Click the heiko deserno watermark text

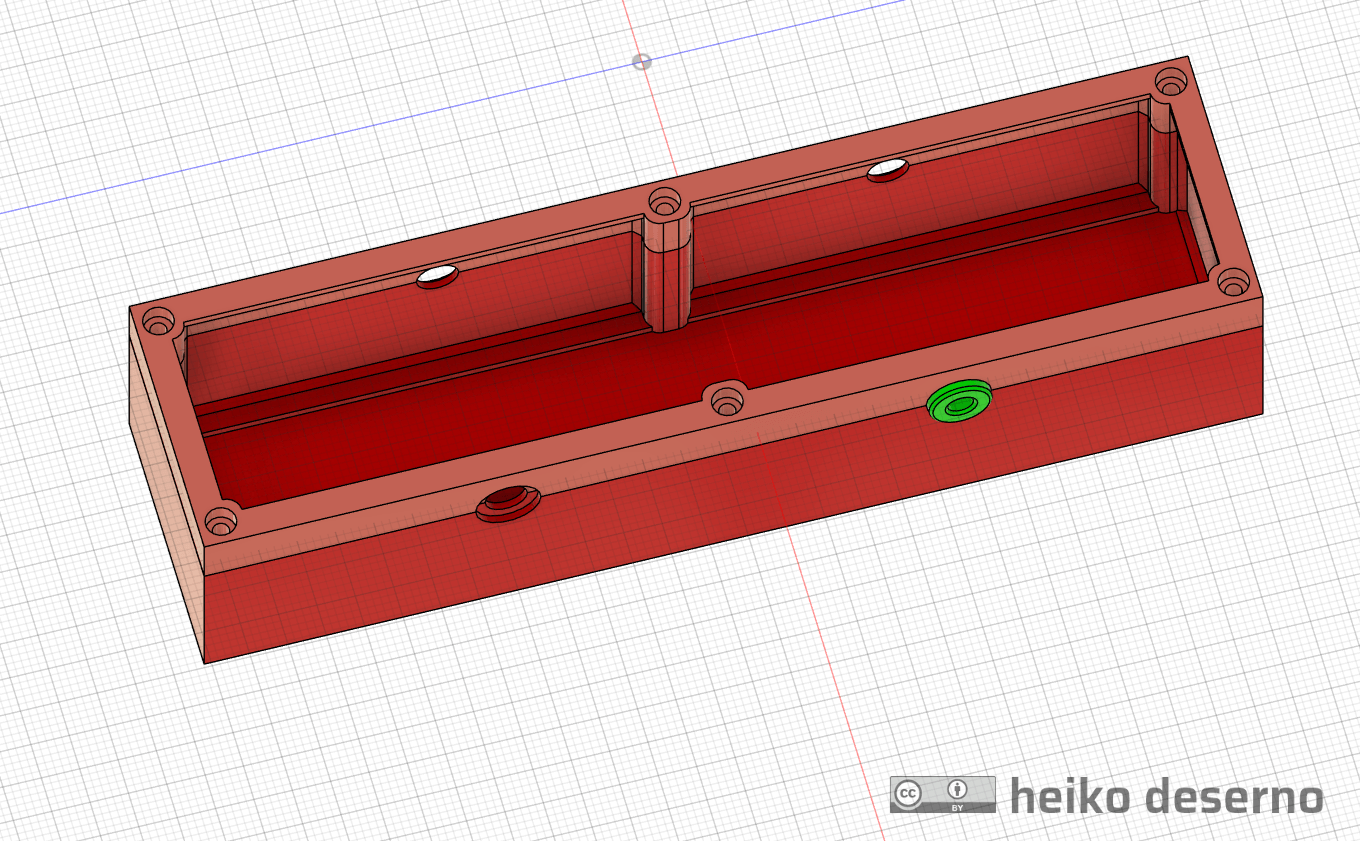[x=1166, y=797]
